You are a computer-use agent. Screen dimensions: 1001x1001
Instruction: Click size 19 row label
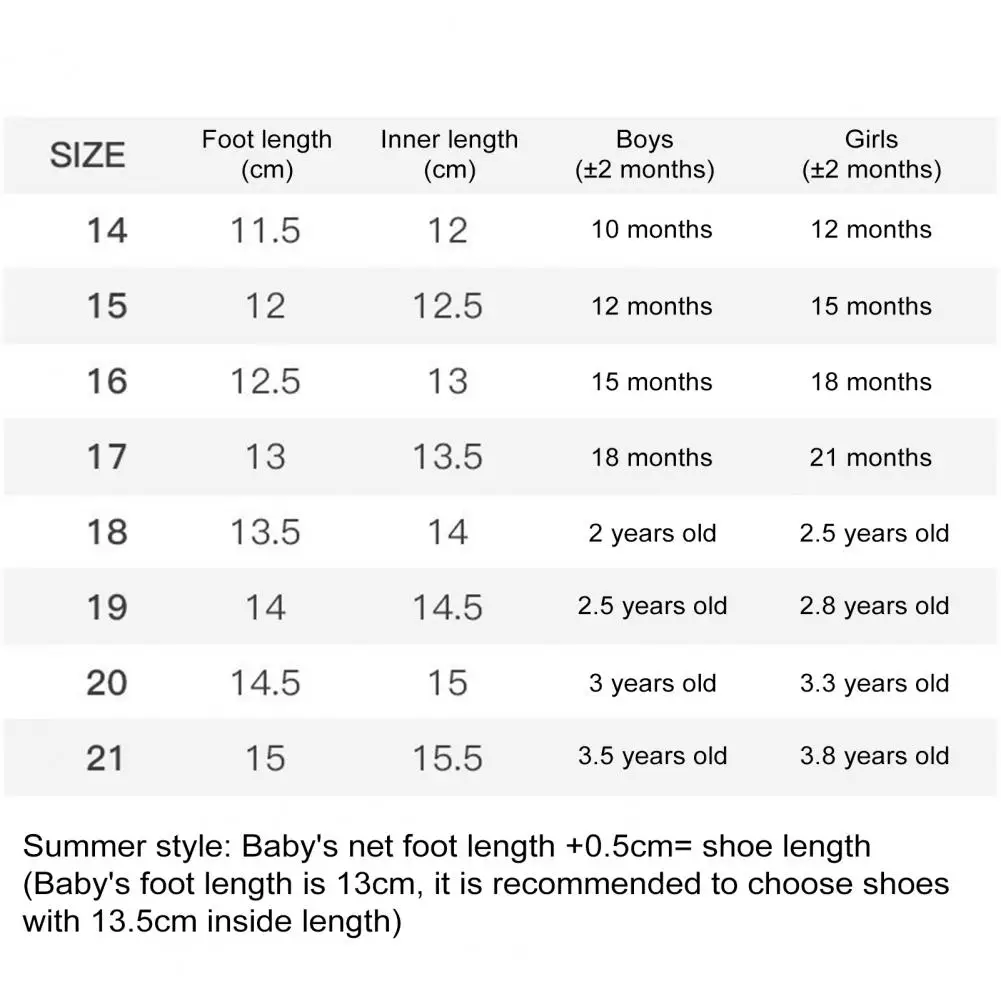(107, 607)
